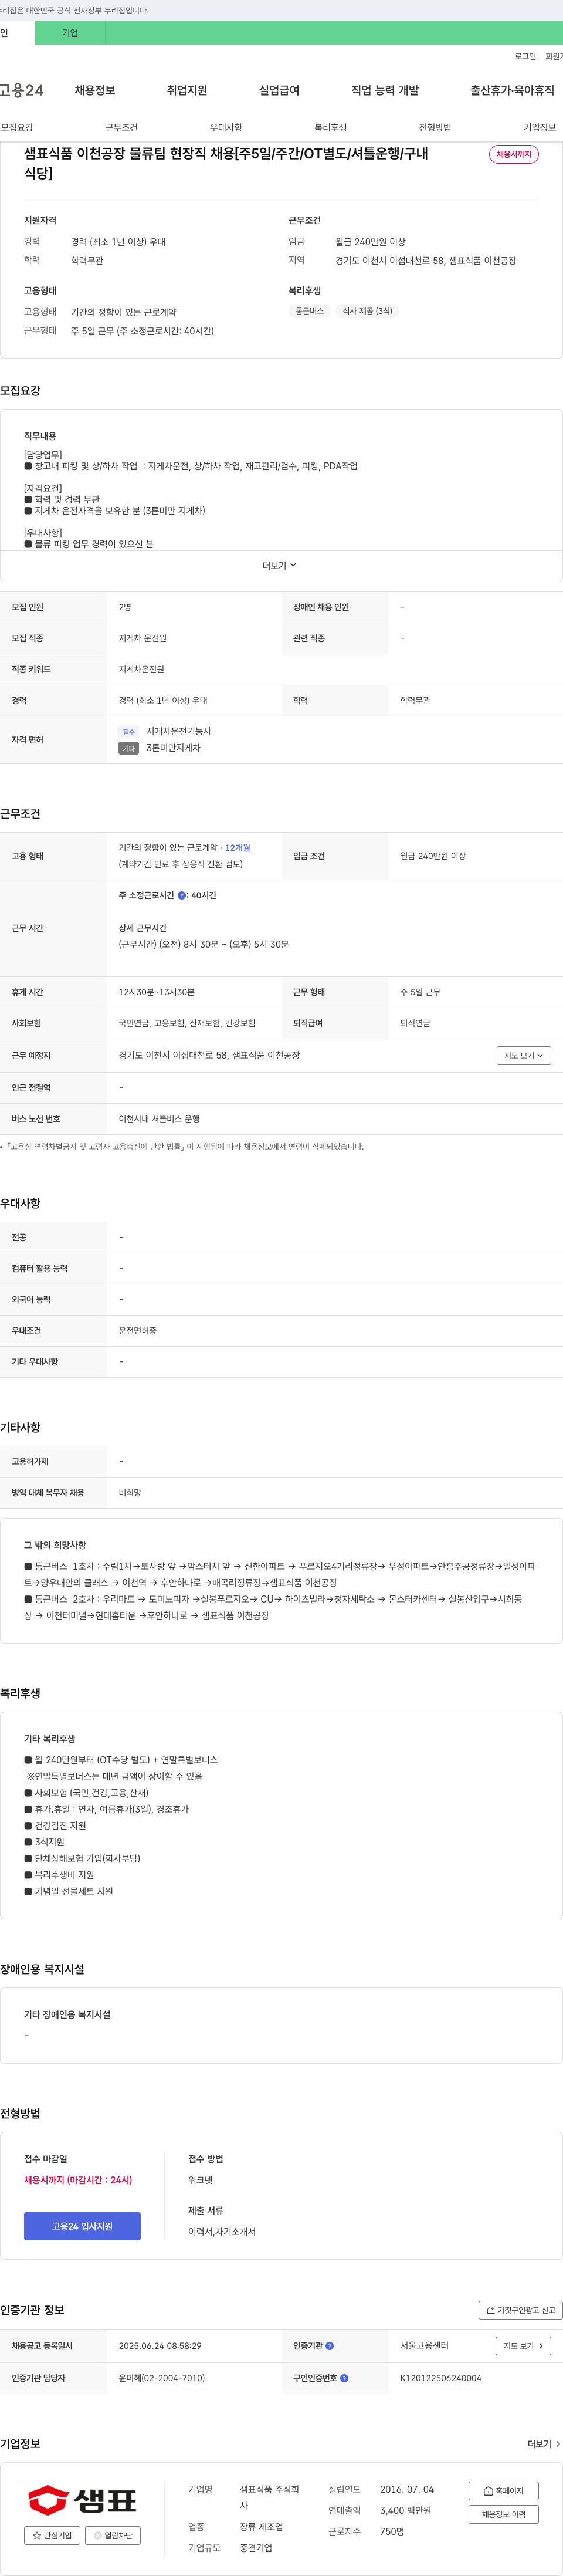Click the contact 윤미혜(02-2004-7010)
563x2576 pixels.
[162, 2378]
